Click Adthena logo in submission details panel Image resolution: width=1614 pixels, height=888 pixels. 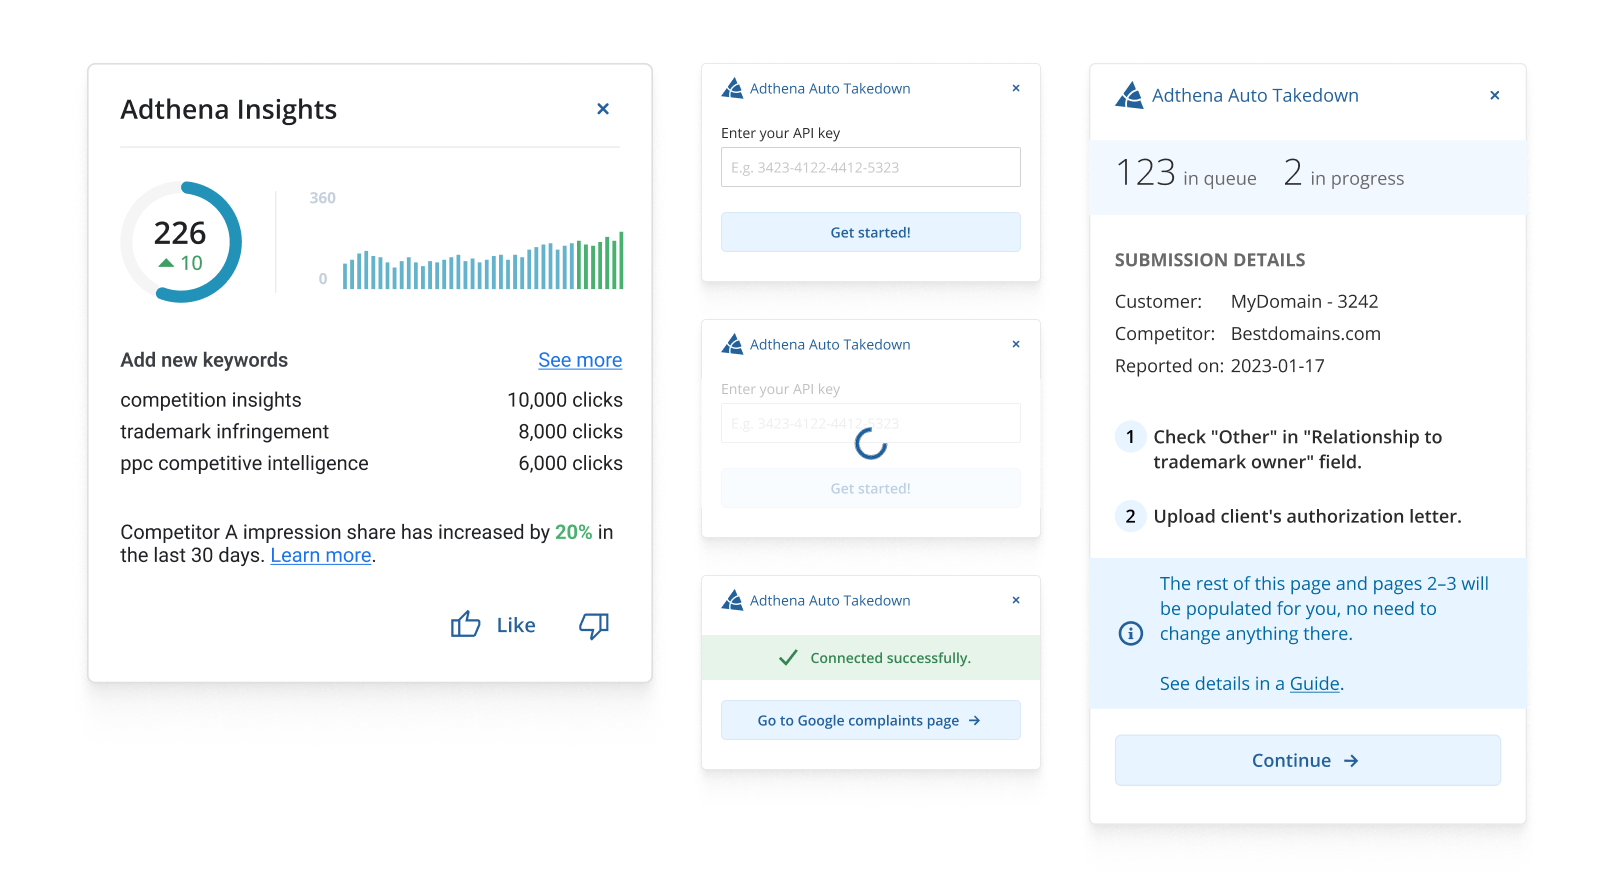click(x=1130, y=96)
